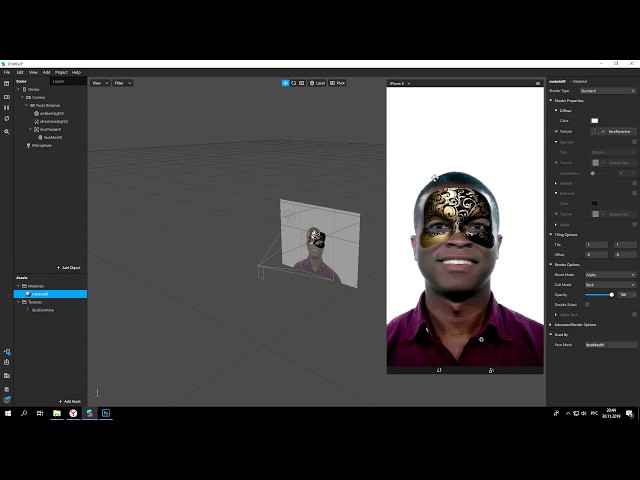Enable the Emissive checkbox

(x=634, y=193)
